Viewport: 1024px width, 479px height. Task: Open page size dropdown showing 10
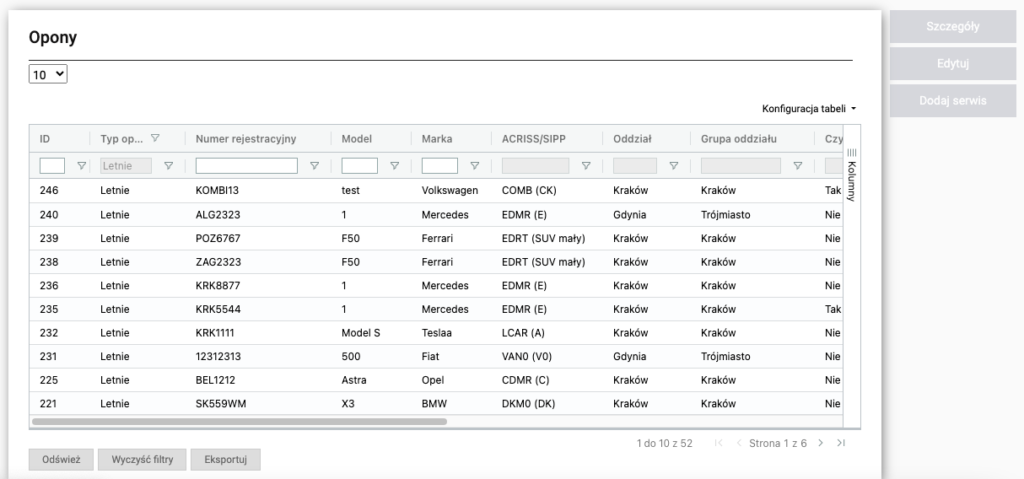pos(48,75)
